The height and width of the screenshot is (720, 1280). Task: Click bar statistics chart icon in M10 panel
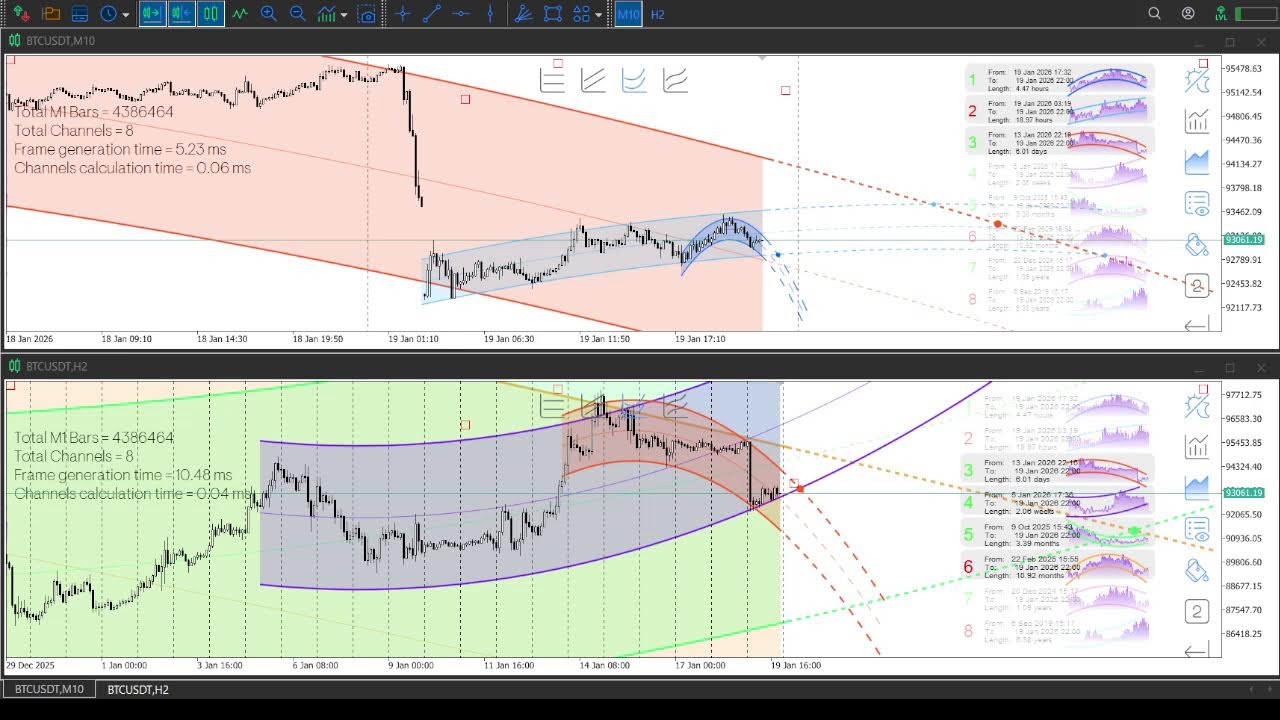(x=1197, y=121)
